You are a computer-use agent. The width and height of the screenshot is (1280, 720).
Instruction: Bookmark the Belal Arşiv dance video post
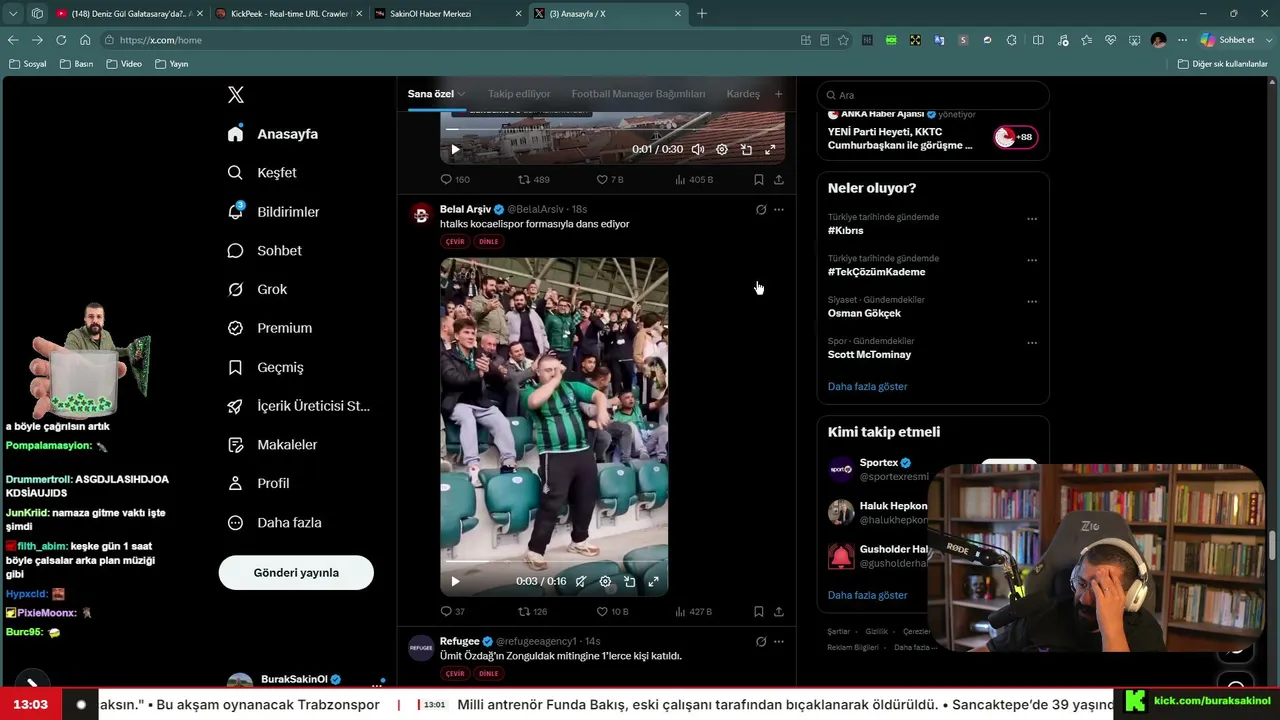coord(759,611)
